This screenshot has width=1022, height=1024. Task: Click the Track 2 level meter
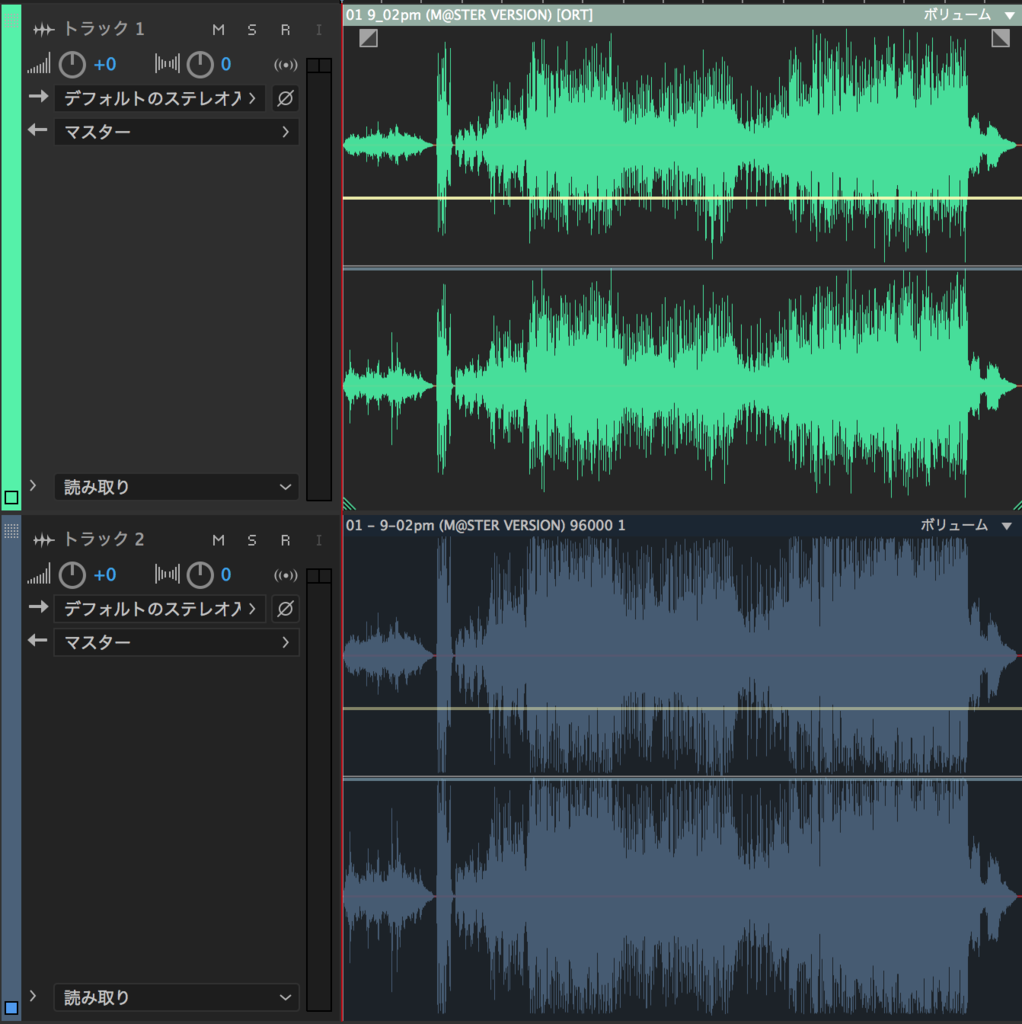319,790
